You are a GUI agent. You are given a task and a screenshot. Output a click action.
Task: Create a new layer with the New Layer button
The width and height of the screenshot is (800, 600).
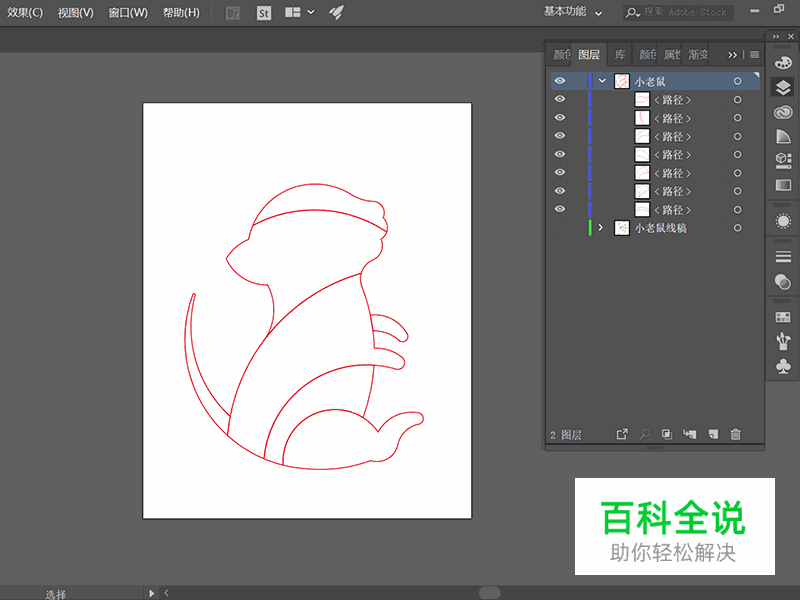coord(713,434)
